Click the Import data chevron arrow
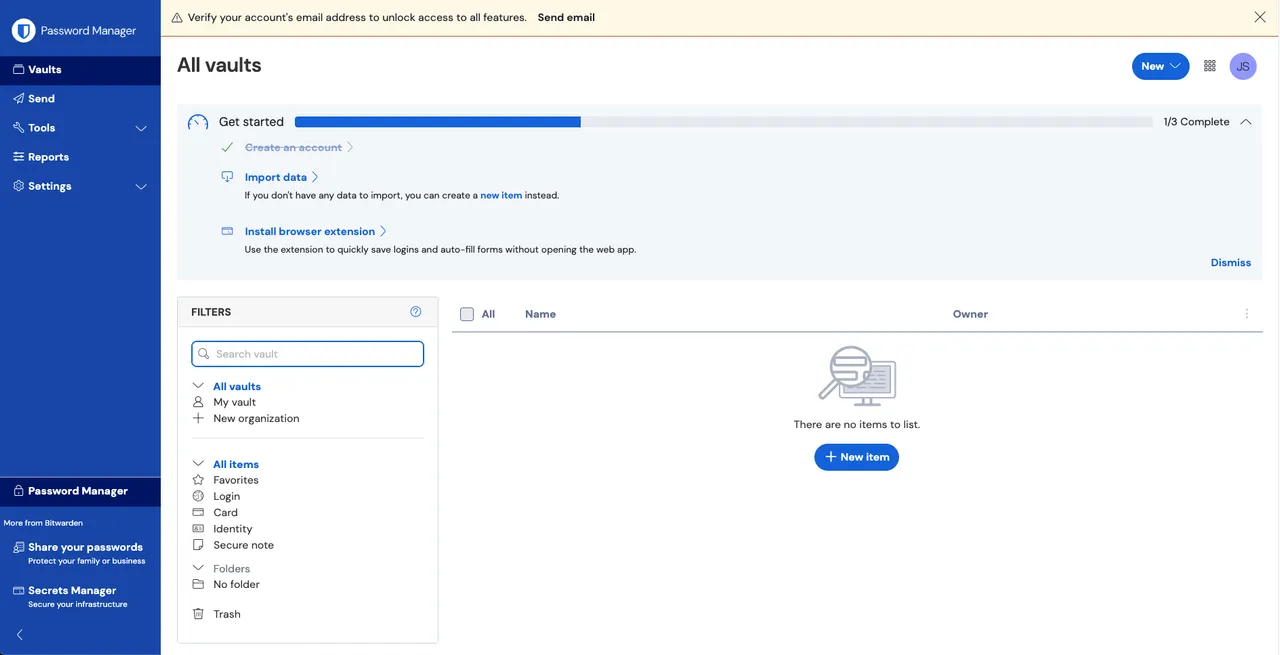The image size is (1280, 655). click(315, 177)
